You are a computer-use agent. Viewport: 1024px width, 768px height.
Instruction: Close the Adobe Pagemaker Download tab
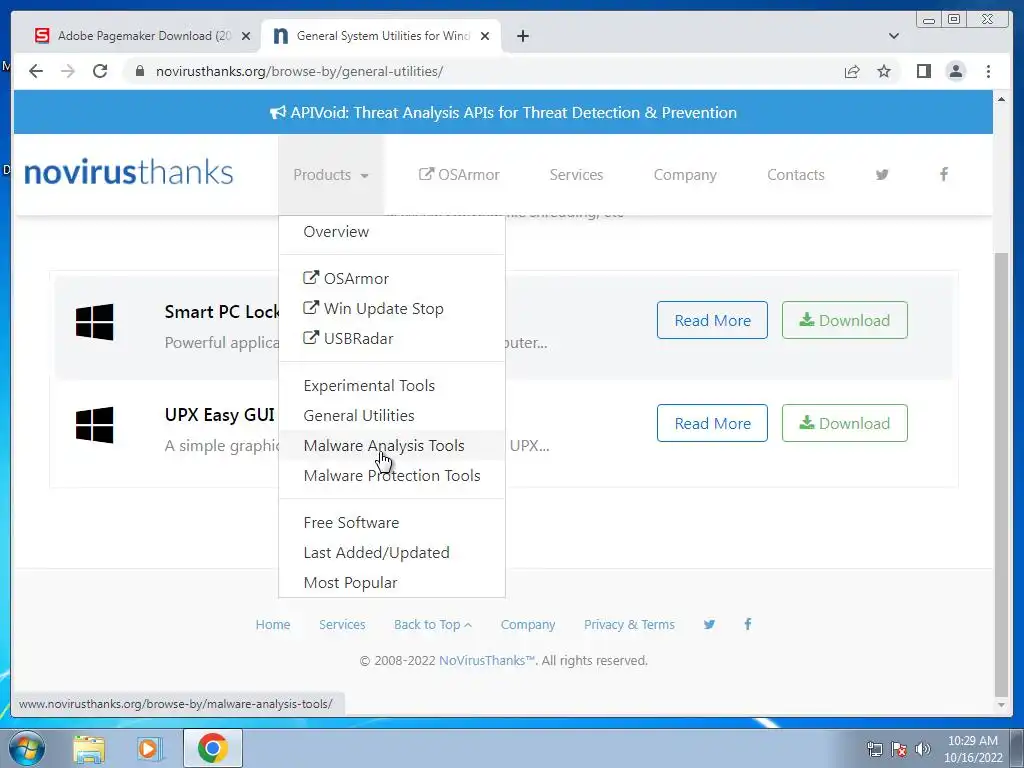coord(246,36)
